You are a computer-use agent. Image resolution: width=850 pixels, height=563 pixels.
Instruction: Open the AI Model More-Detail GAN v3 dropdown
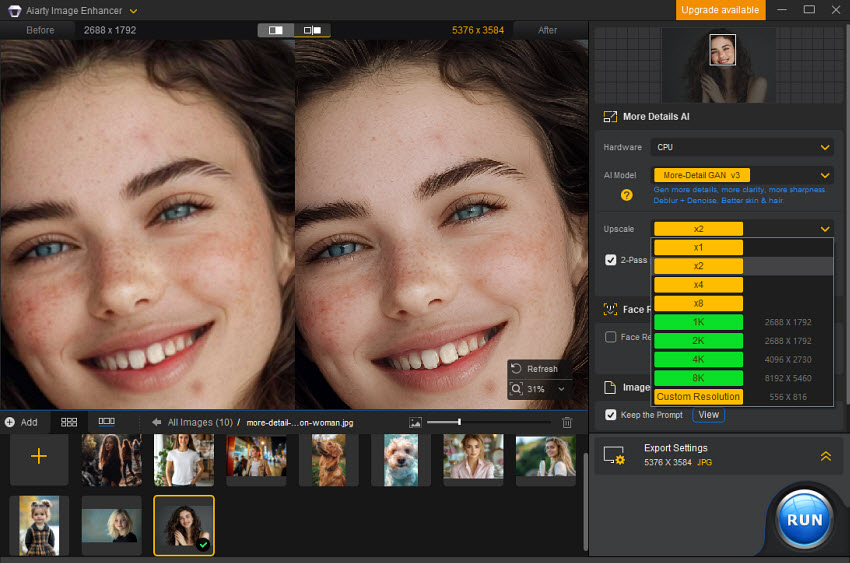pos(742,175)
